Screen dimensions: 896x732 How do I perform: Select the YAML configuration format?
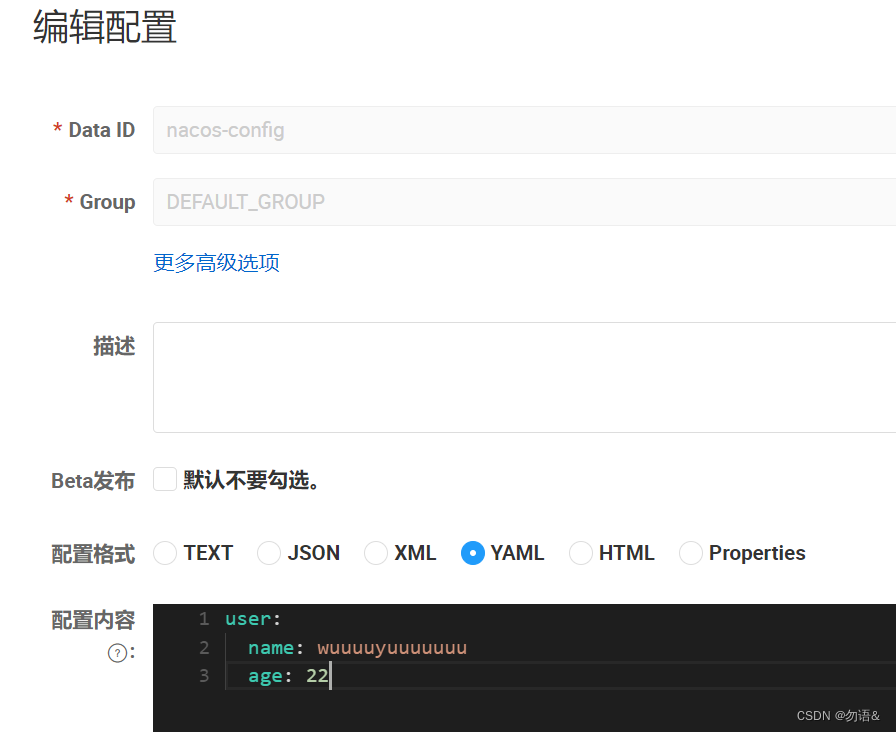click(x=471, y=553)
